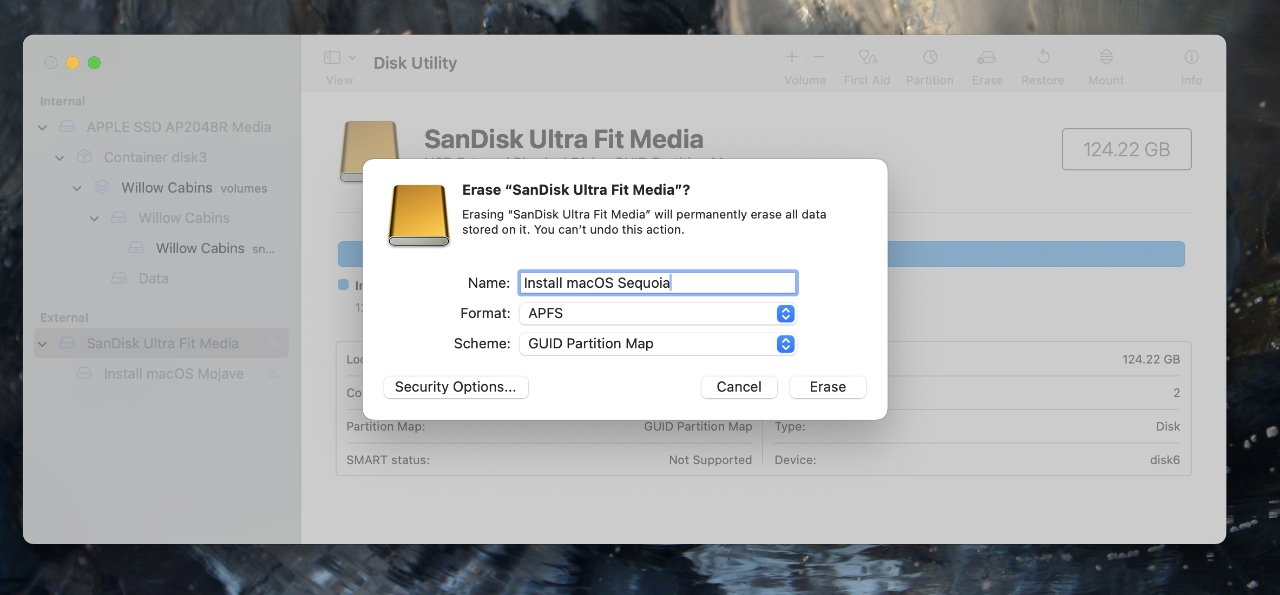Collapse nested Willow Cabins volume chevron
Image resolution: width=1280 pixels, height=595 pixels.
coord(95,218)
